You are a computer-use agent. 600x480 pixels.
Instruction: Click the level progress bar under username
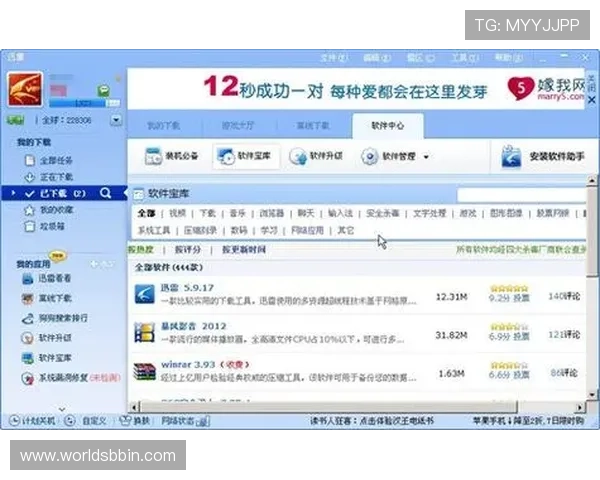[x=85, y=103]
